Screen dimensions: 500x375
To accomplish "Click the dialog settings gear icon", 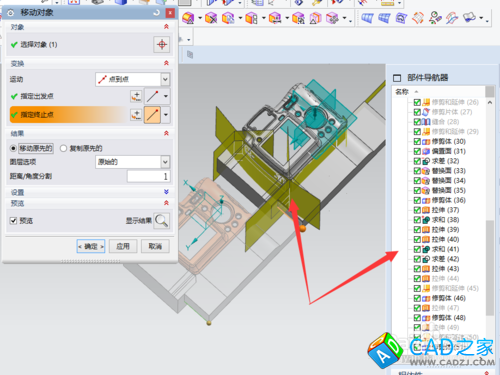I will coord(11,13).
